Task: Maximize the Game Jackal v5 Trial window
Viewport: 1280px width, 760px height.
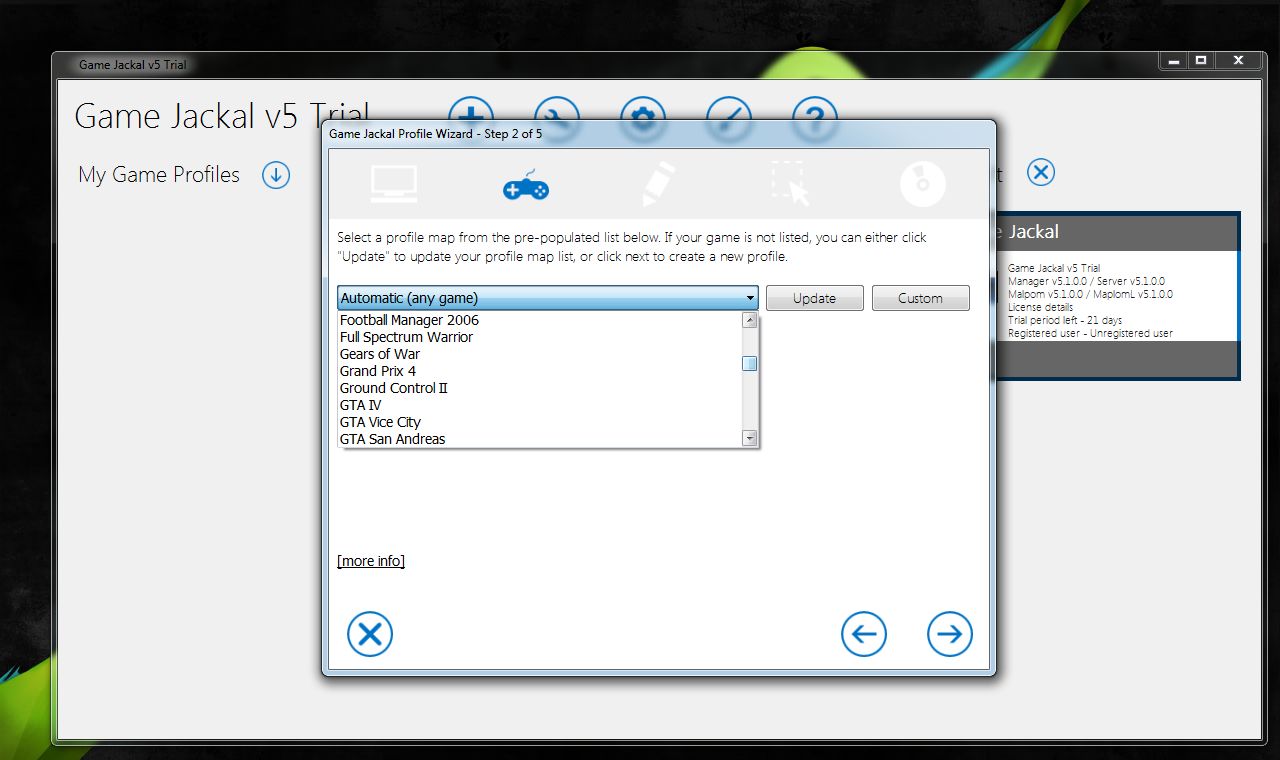Action: 1201,60
